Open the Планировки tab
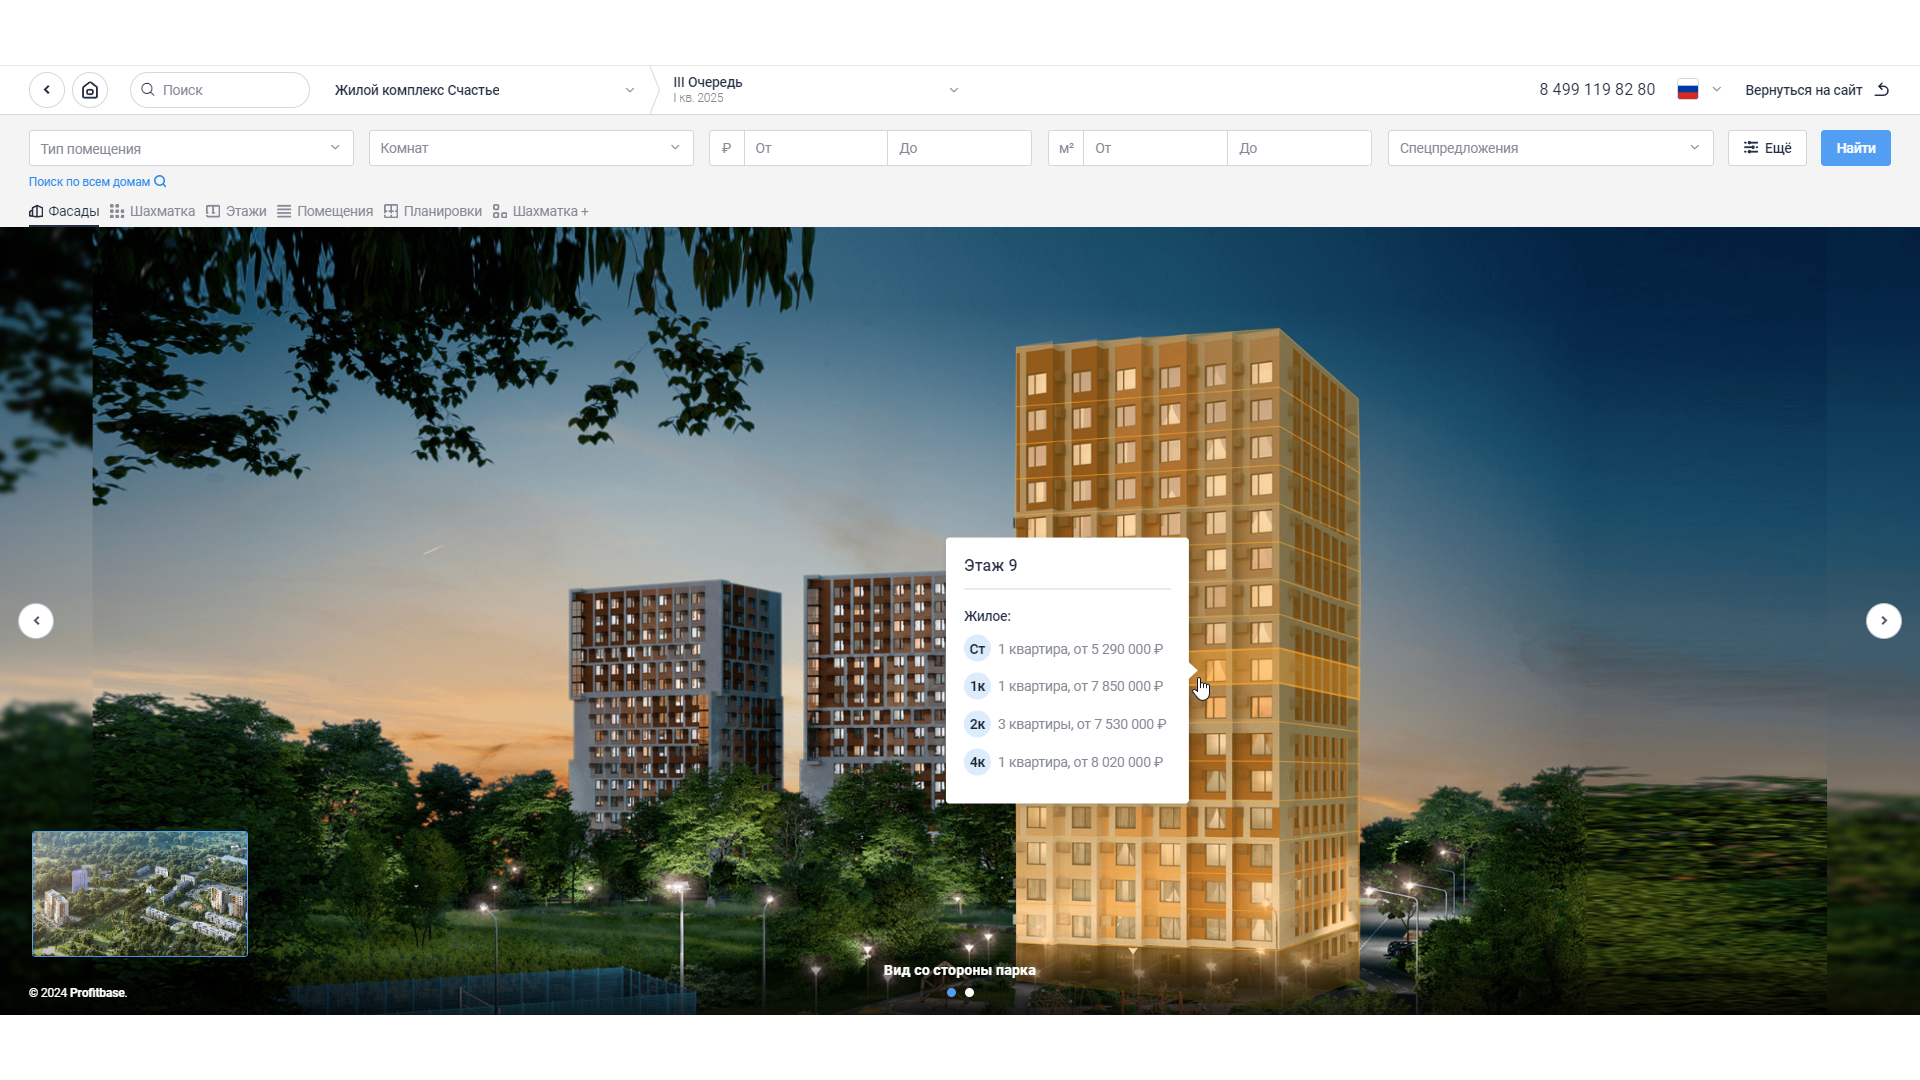 [x=433, y=211]
